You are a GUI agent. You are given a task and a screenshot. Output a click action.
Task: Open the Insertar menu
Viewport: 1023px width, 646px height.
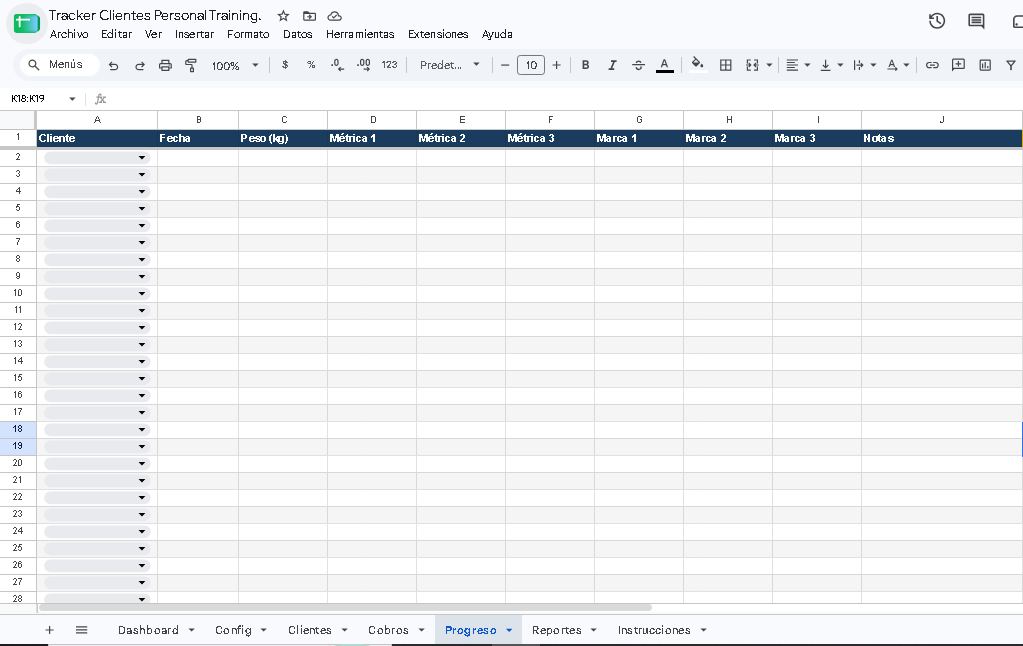point(194,34)
